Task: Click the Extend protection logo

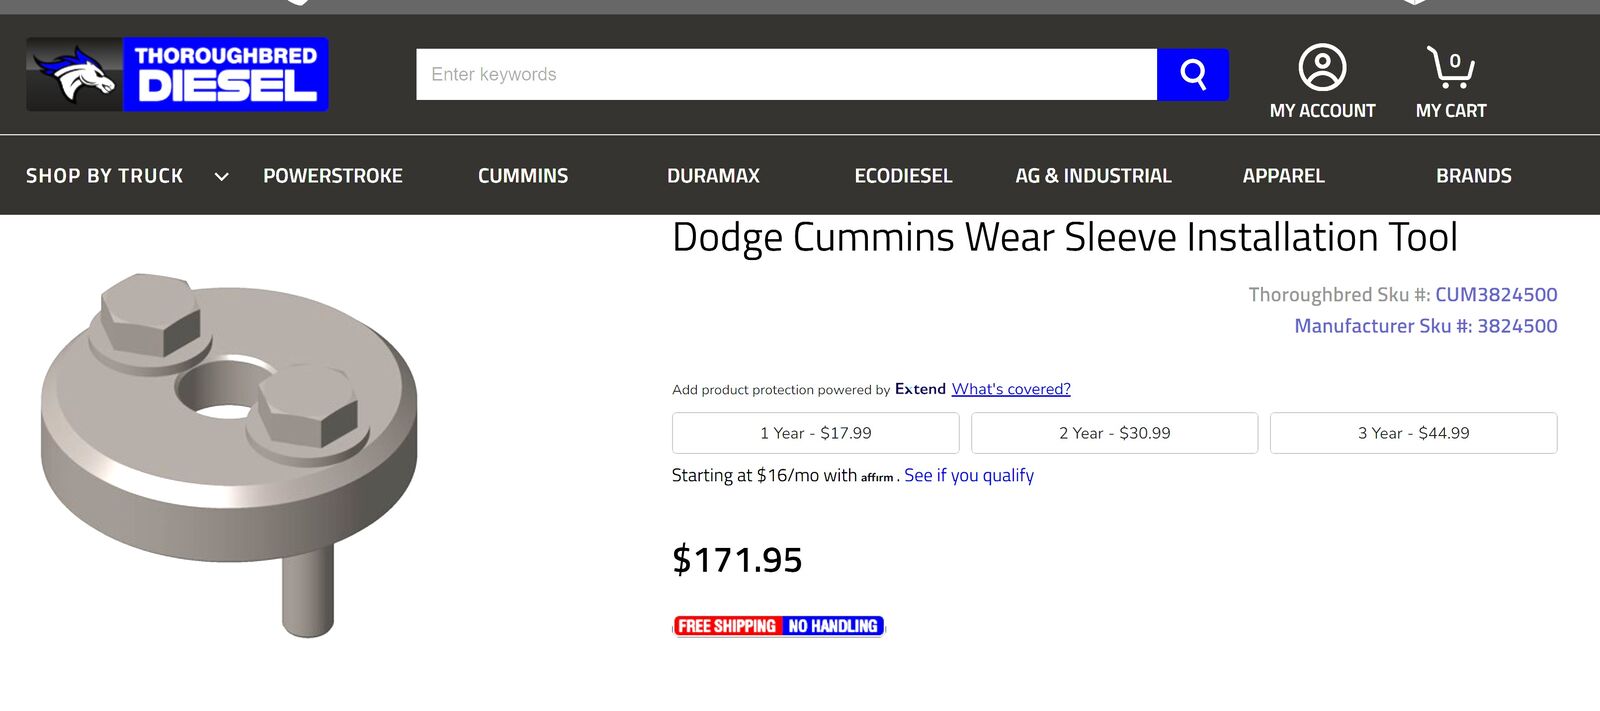Action: [x=922, y=388]
